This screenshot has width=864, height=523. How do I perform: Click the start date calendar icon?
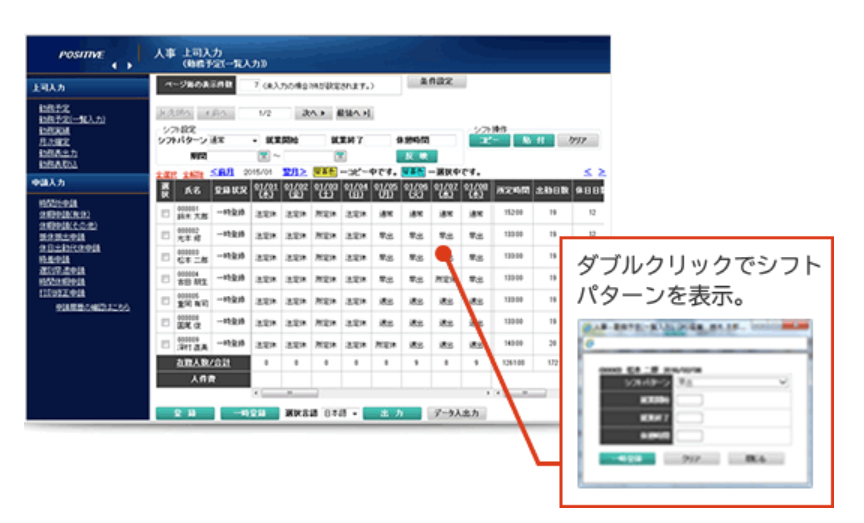tap(264, 156)
